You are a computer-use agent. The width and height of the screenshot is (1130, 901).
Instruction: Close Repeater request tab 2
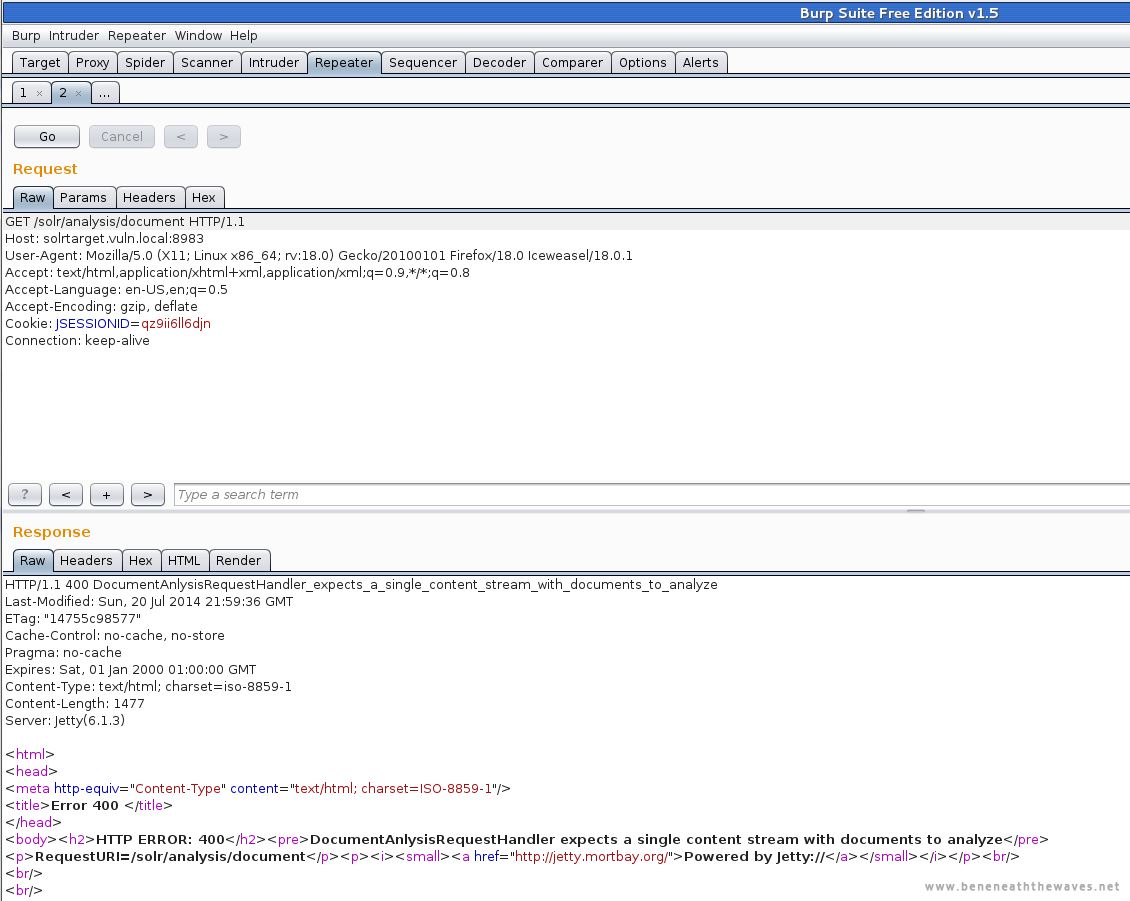coord(79,94)
